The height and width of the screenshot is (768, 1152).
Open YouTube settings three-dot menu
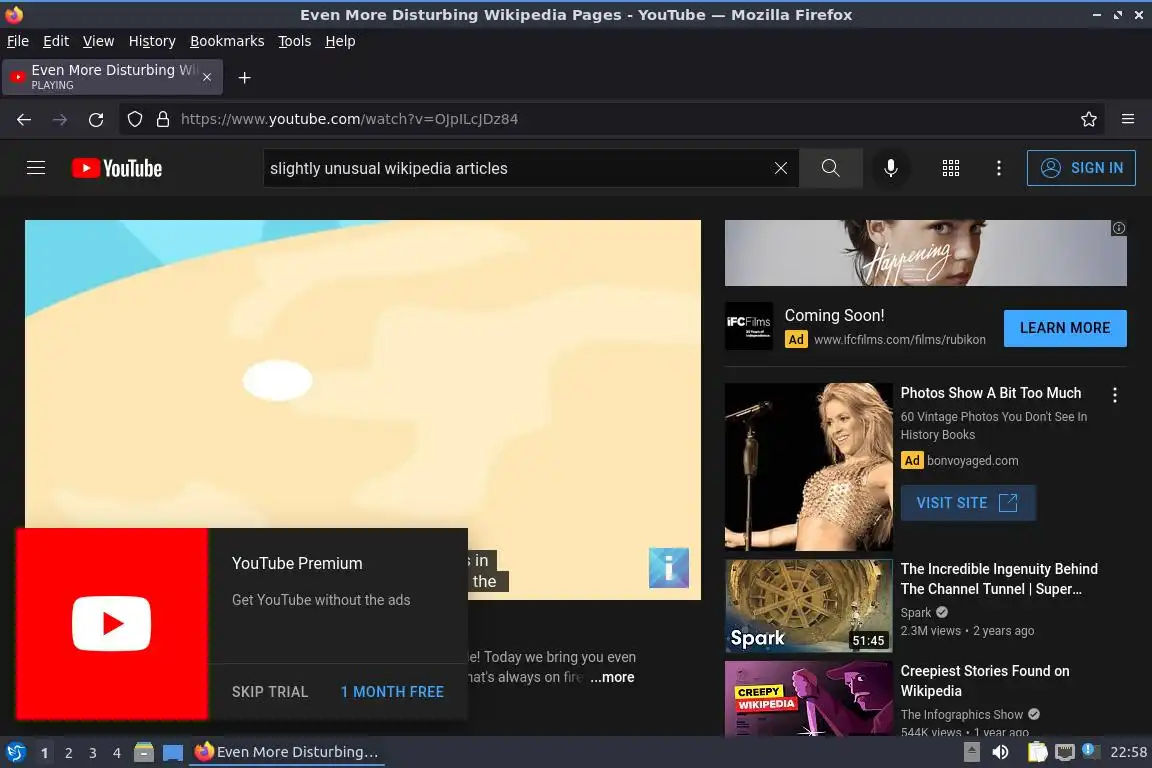tap(998, 168)
